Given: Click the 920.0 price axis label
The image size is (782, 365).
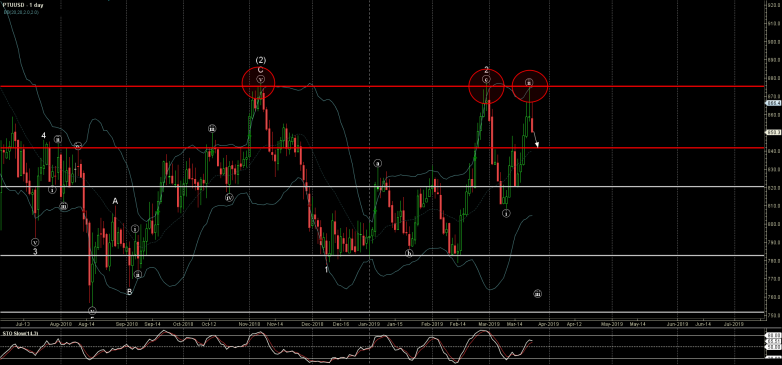Looking at the screenshot, I should point(775,5).
